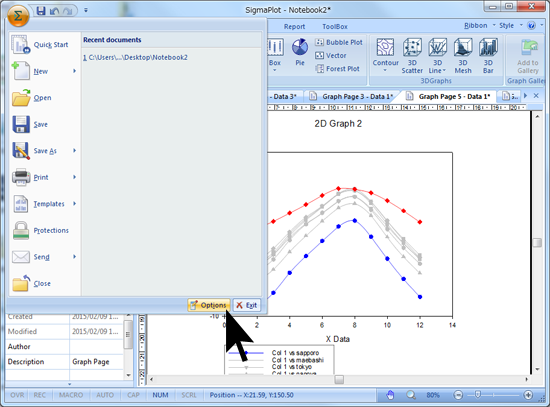Create a 3D Mesh plot

463,56
